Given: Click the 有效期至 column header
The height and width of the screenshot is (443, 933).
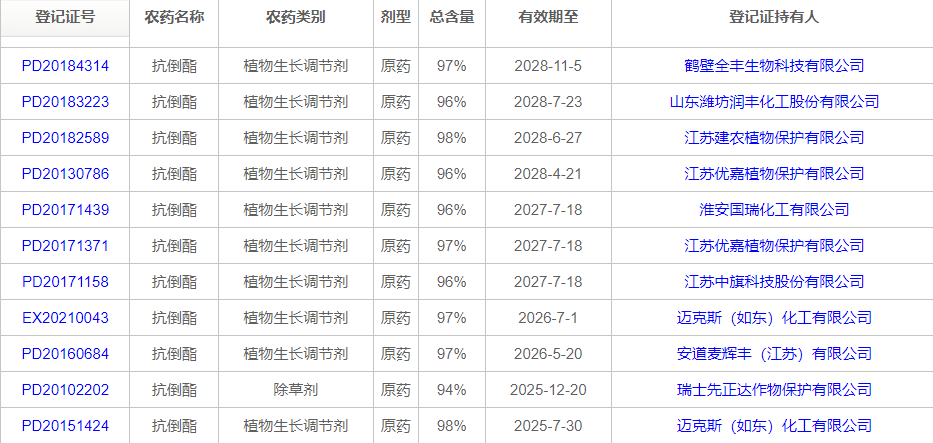Looking at the screenshot, I should (548, 18).
